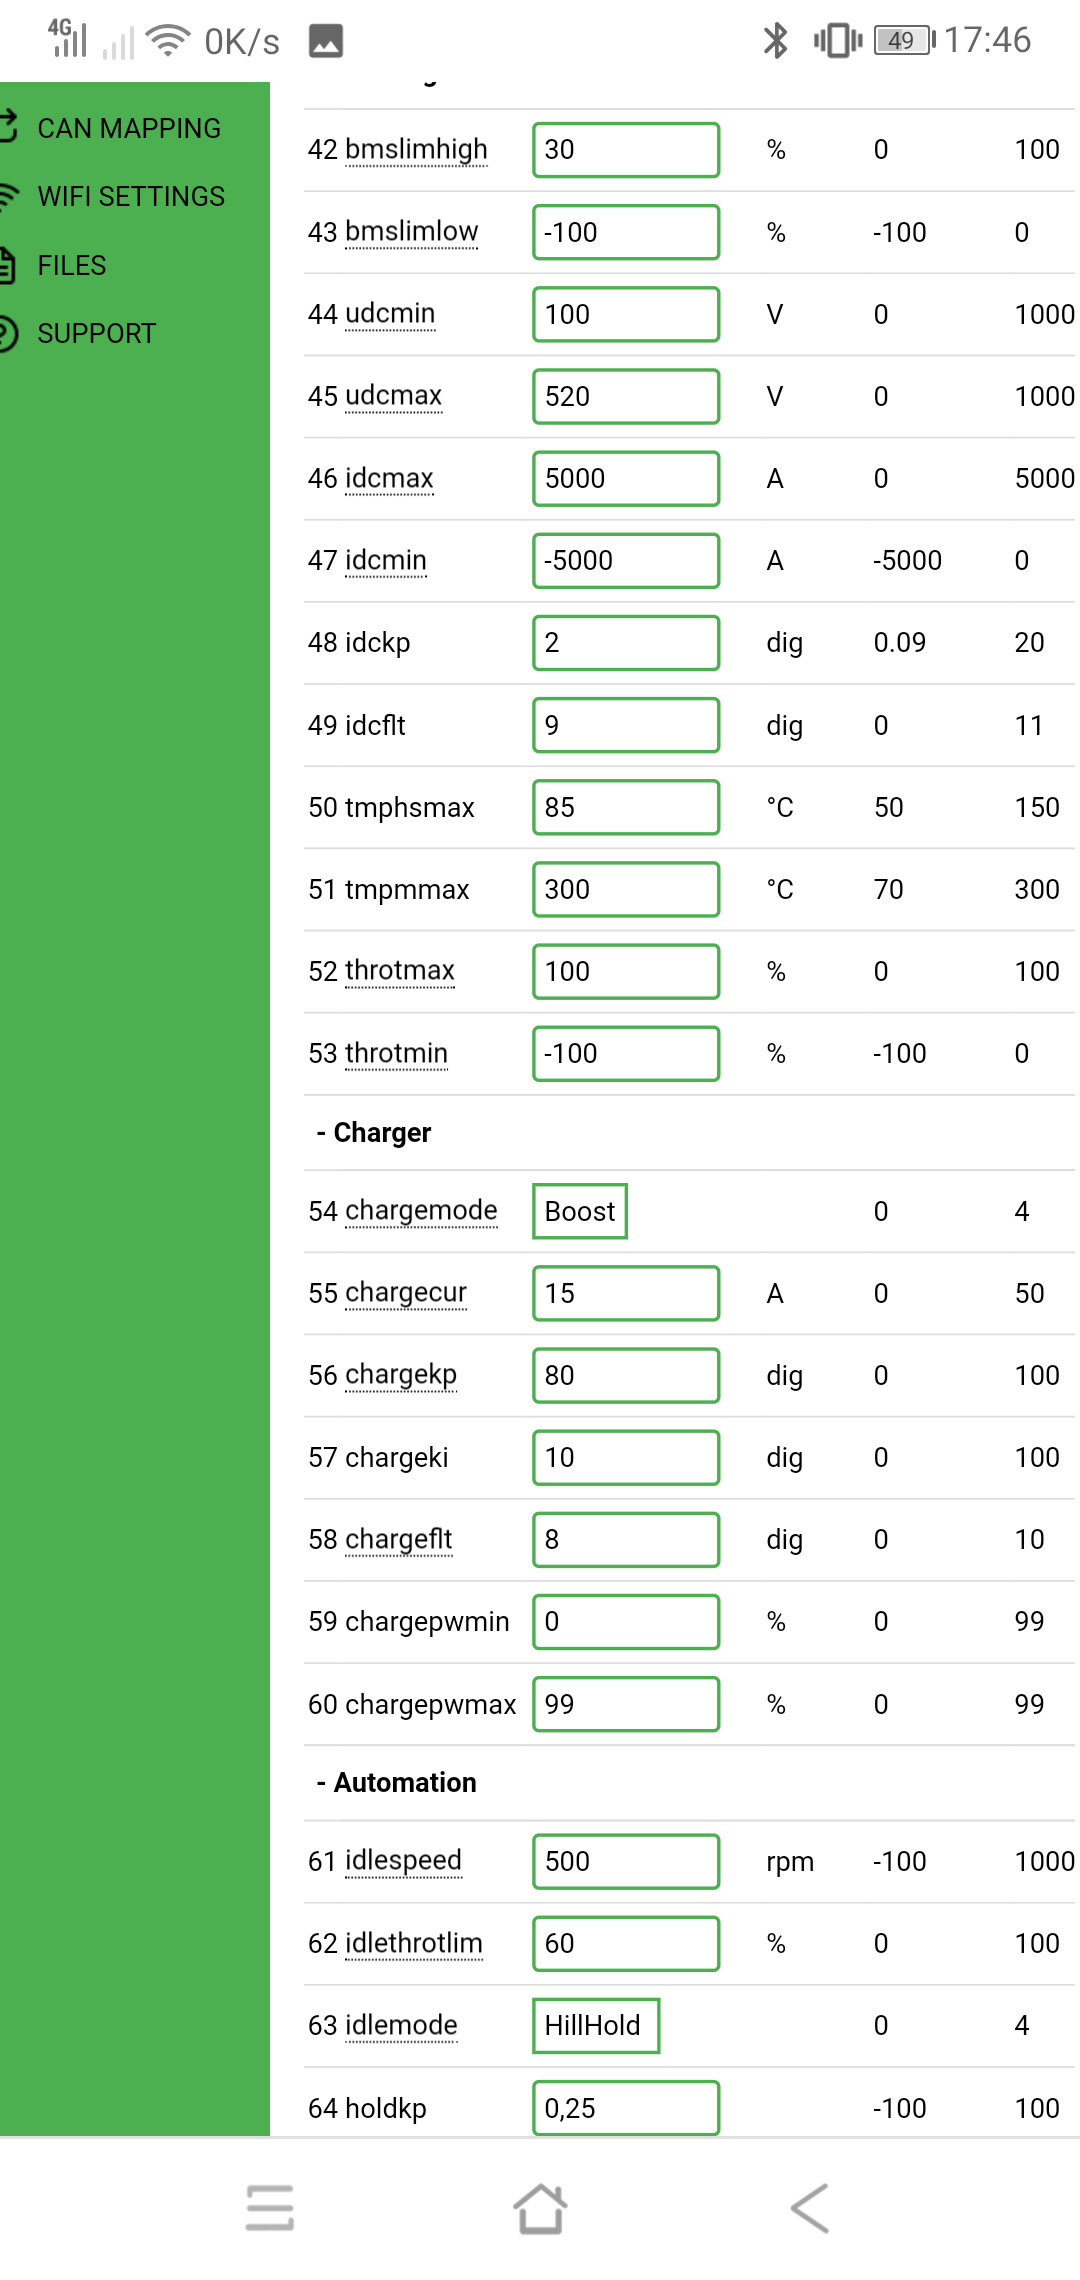This screenshot has height=2280, width=1080.
Task: Open the chargemode Boost dropdown
Action: [x=579, y=1211]
